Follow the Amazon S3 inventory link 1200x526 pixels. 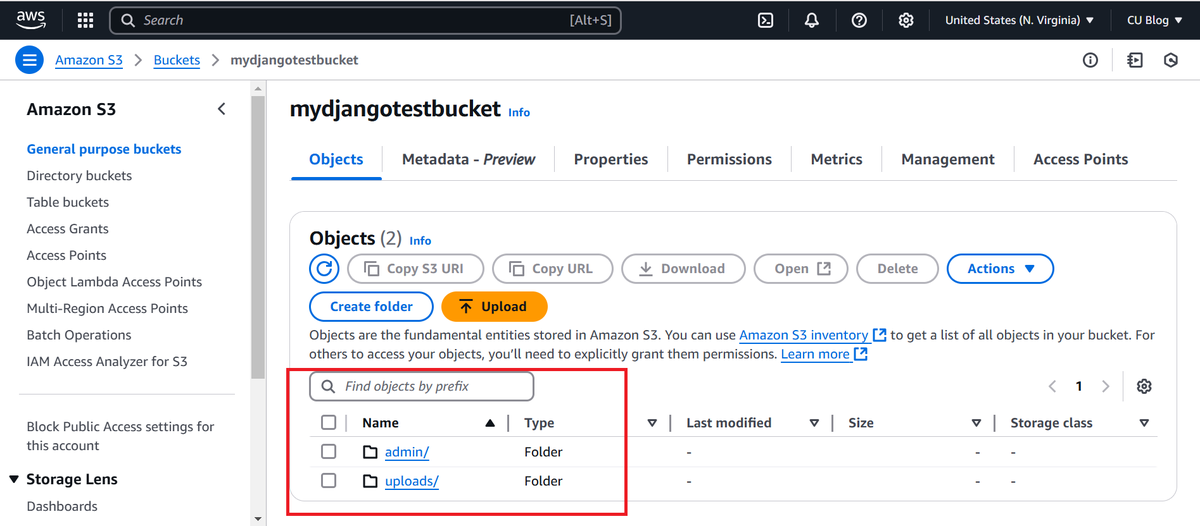point(812,335)
